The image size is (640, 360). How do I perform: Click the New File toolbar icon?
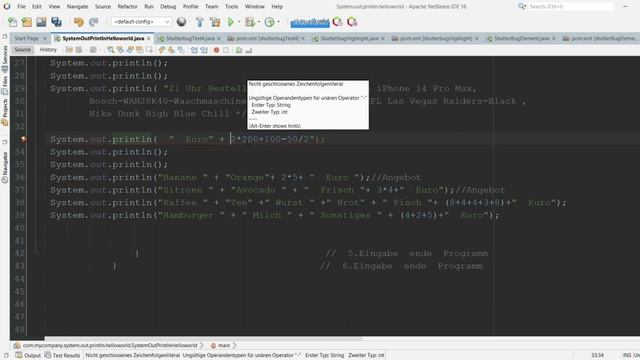point(13,22)
